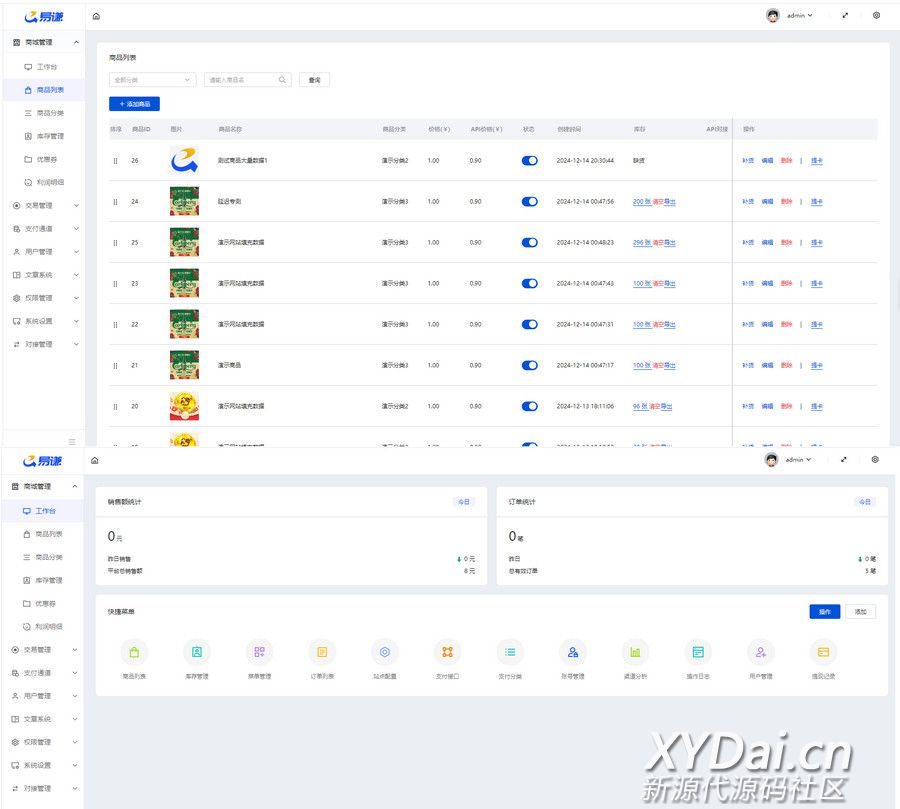Click the blue 添加商品 button
The width and height of the screenshot is (900, 809).
coord(134,104)
